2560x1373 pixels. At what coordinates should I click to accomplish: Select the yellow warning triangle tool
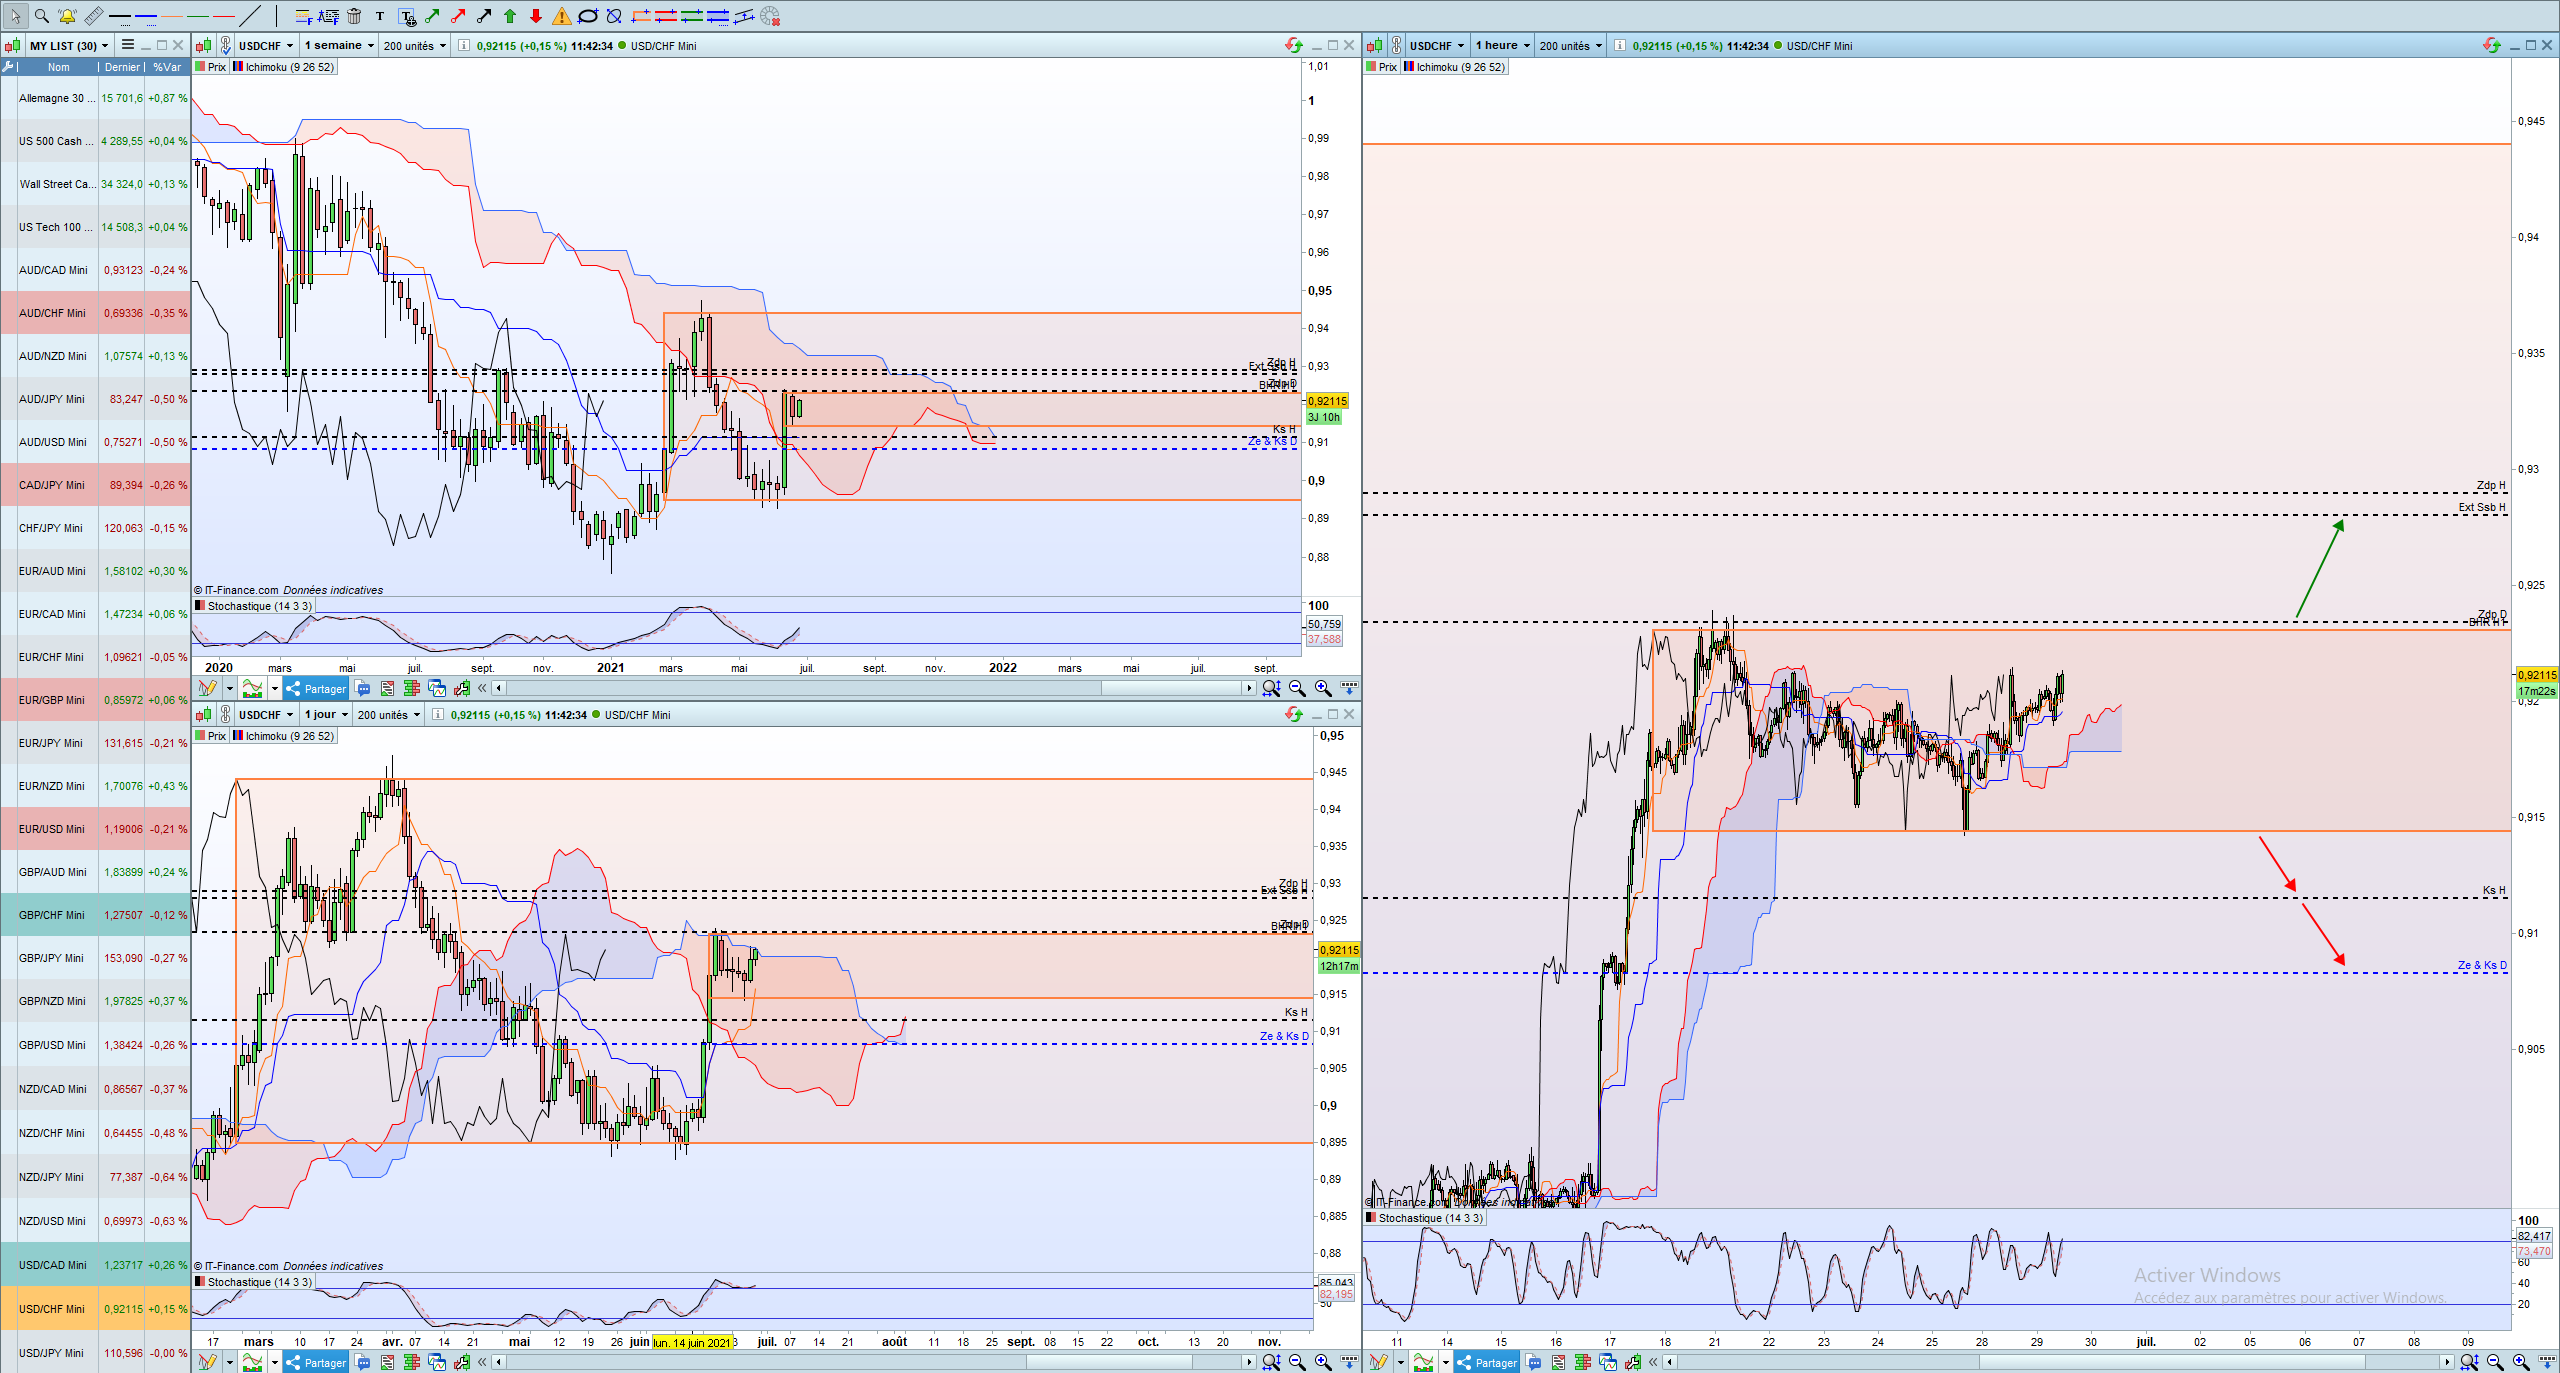pos(562,16)
